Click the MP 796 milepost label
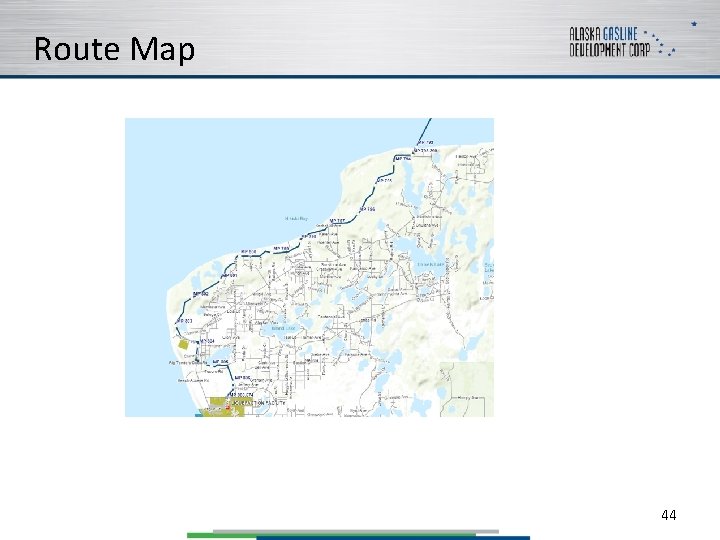Screen dimensions: 720x540 (x=367, y=209)
